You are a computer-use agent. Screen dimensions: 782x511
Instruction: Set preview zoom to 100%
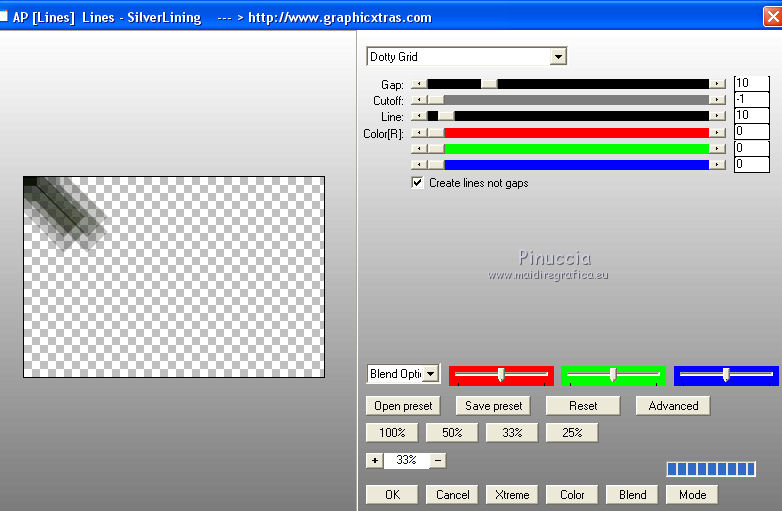point(392,433)
